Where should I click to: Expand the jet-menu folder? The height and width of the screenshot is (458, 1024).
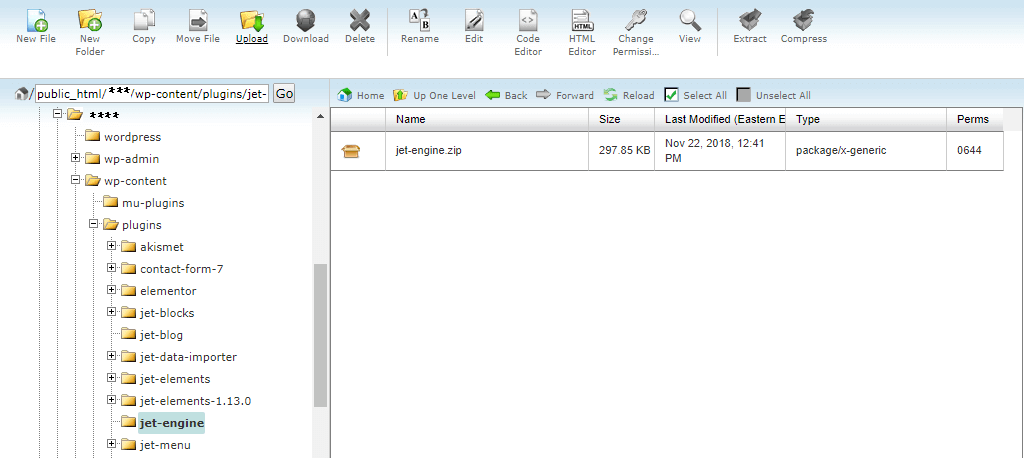point(112,445)
